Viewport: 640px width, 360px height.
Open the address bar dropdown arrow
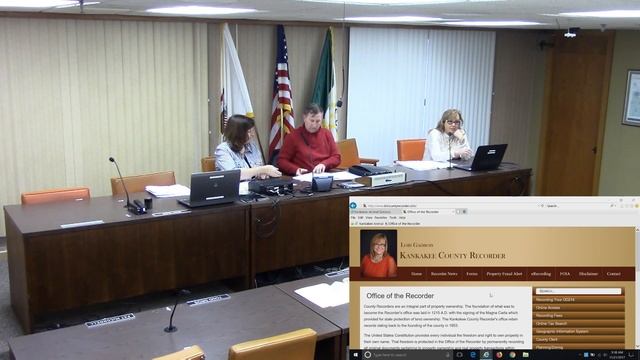[x=538, y=206]
